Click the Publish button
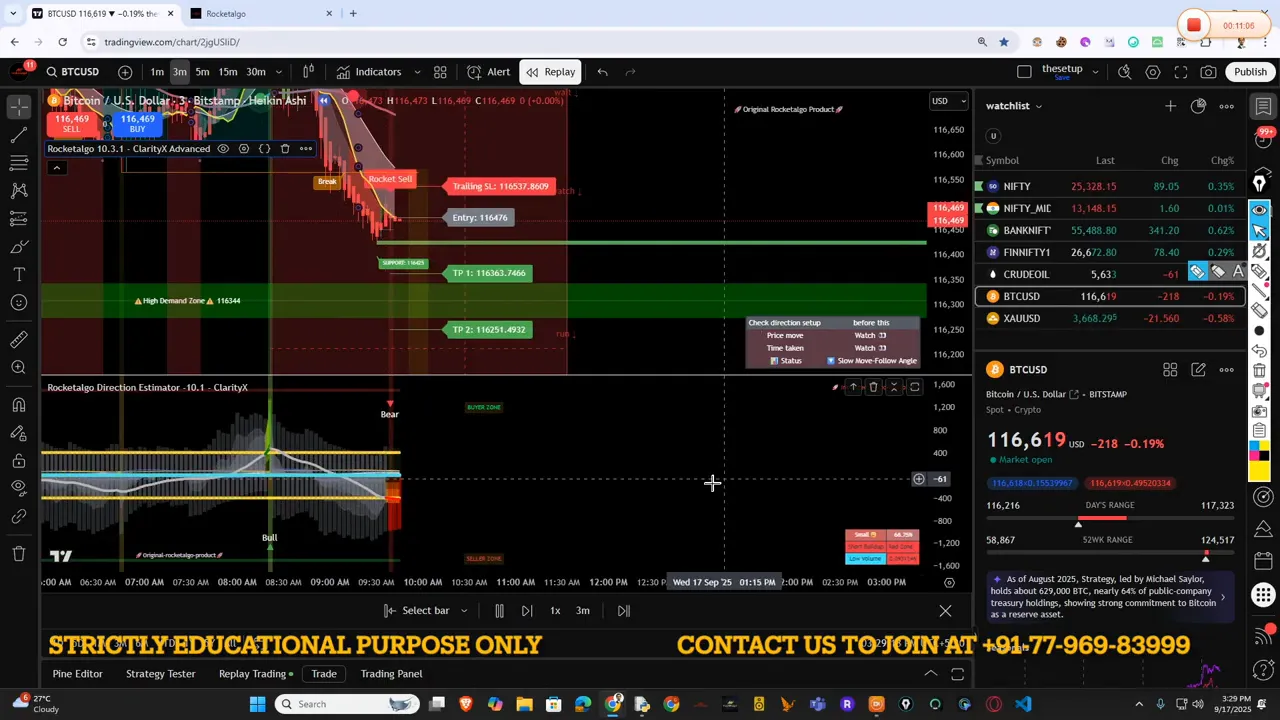 (x=1250, y=72)
